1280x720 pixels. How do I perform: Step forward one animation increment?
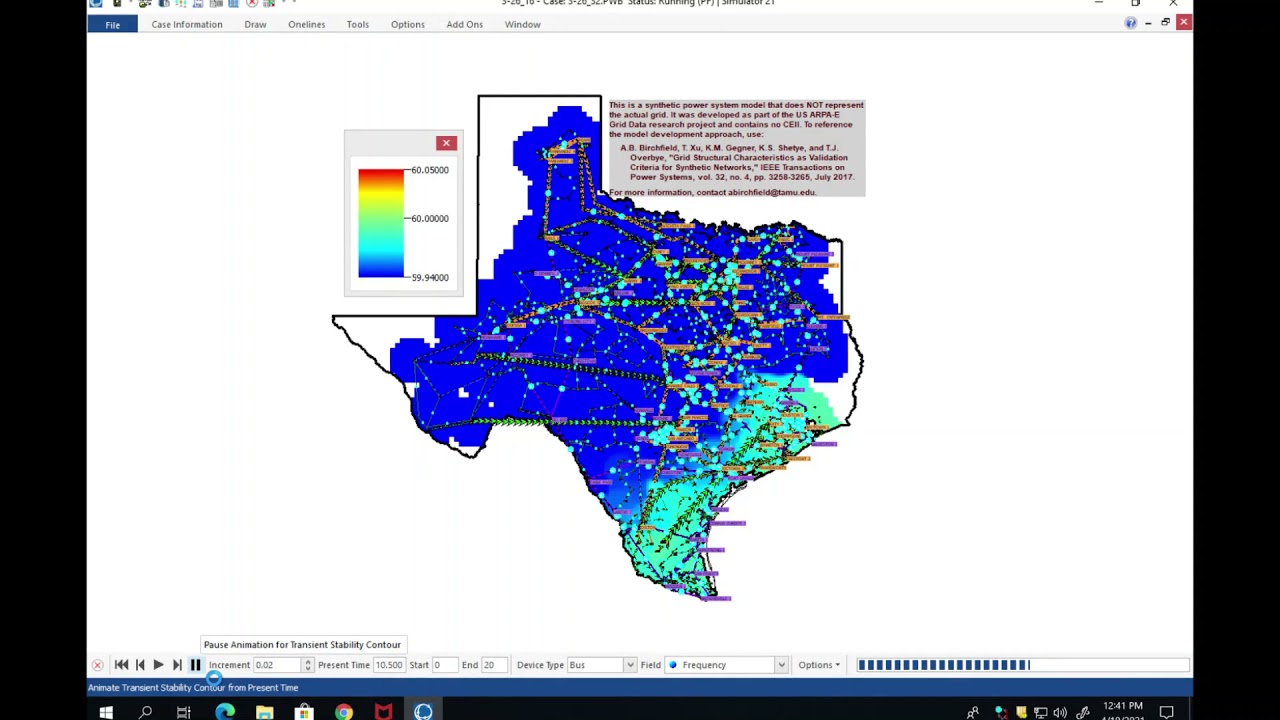pos(177,665)
